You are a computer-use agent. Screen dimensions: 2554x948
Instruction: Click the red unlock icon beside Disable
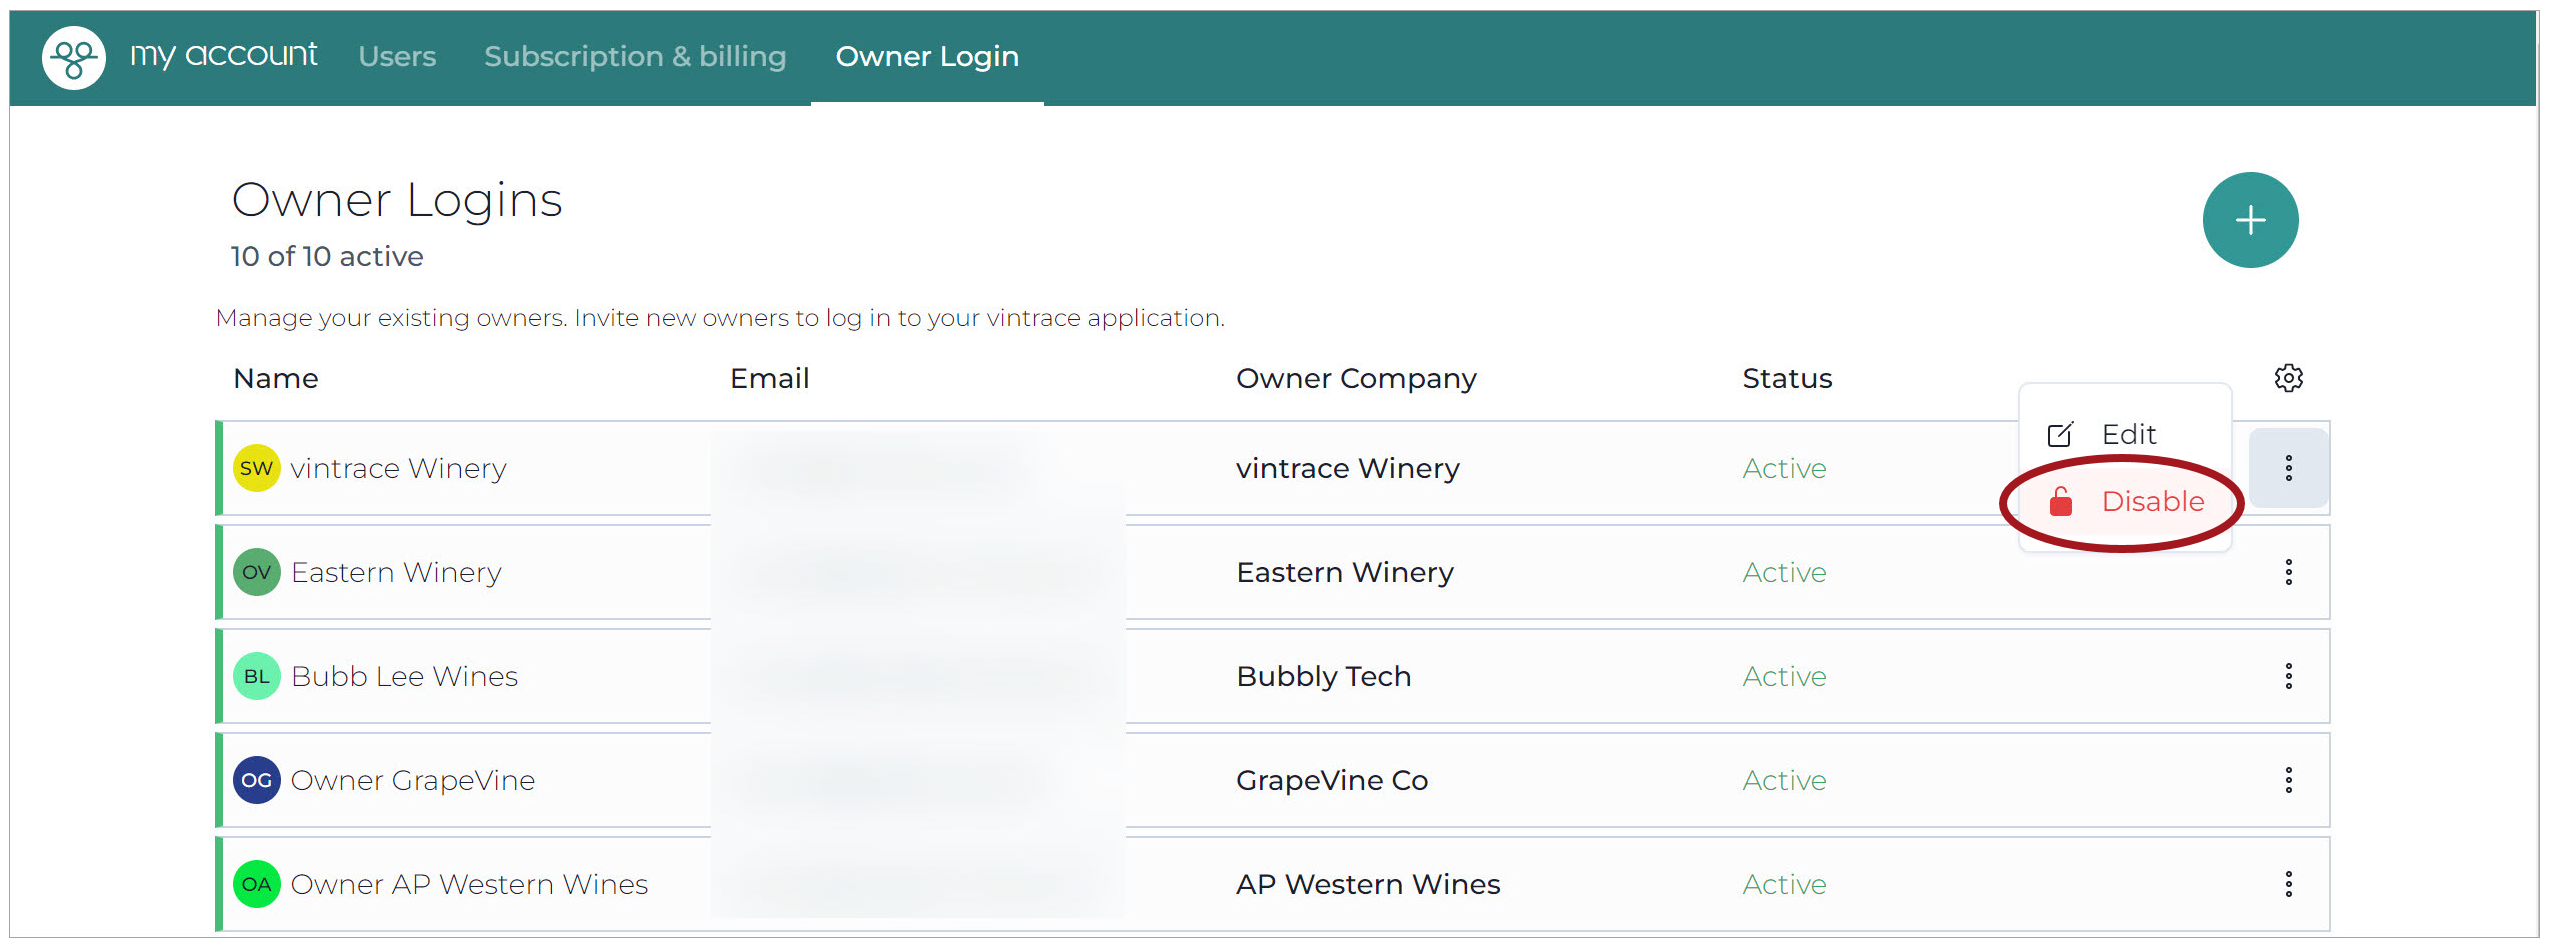pyautogui.click(x=2060, y=501)
